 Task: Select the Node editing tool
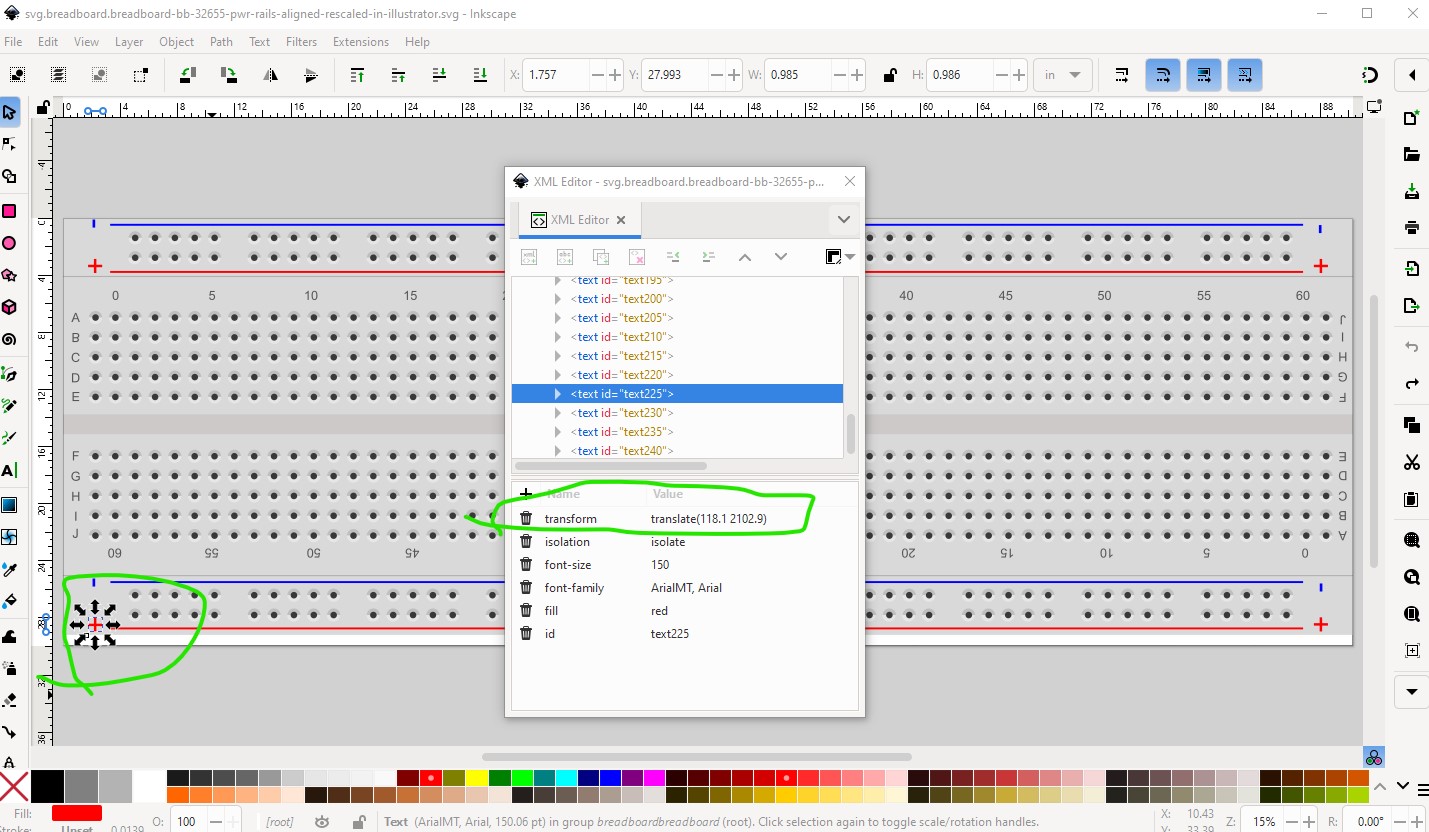tap(10, 145)
